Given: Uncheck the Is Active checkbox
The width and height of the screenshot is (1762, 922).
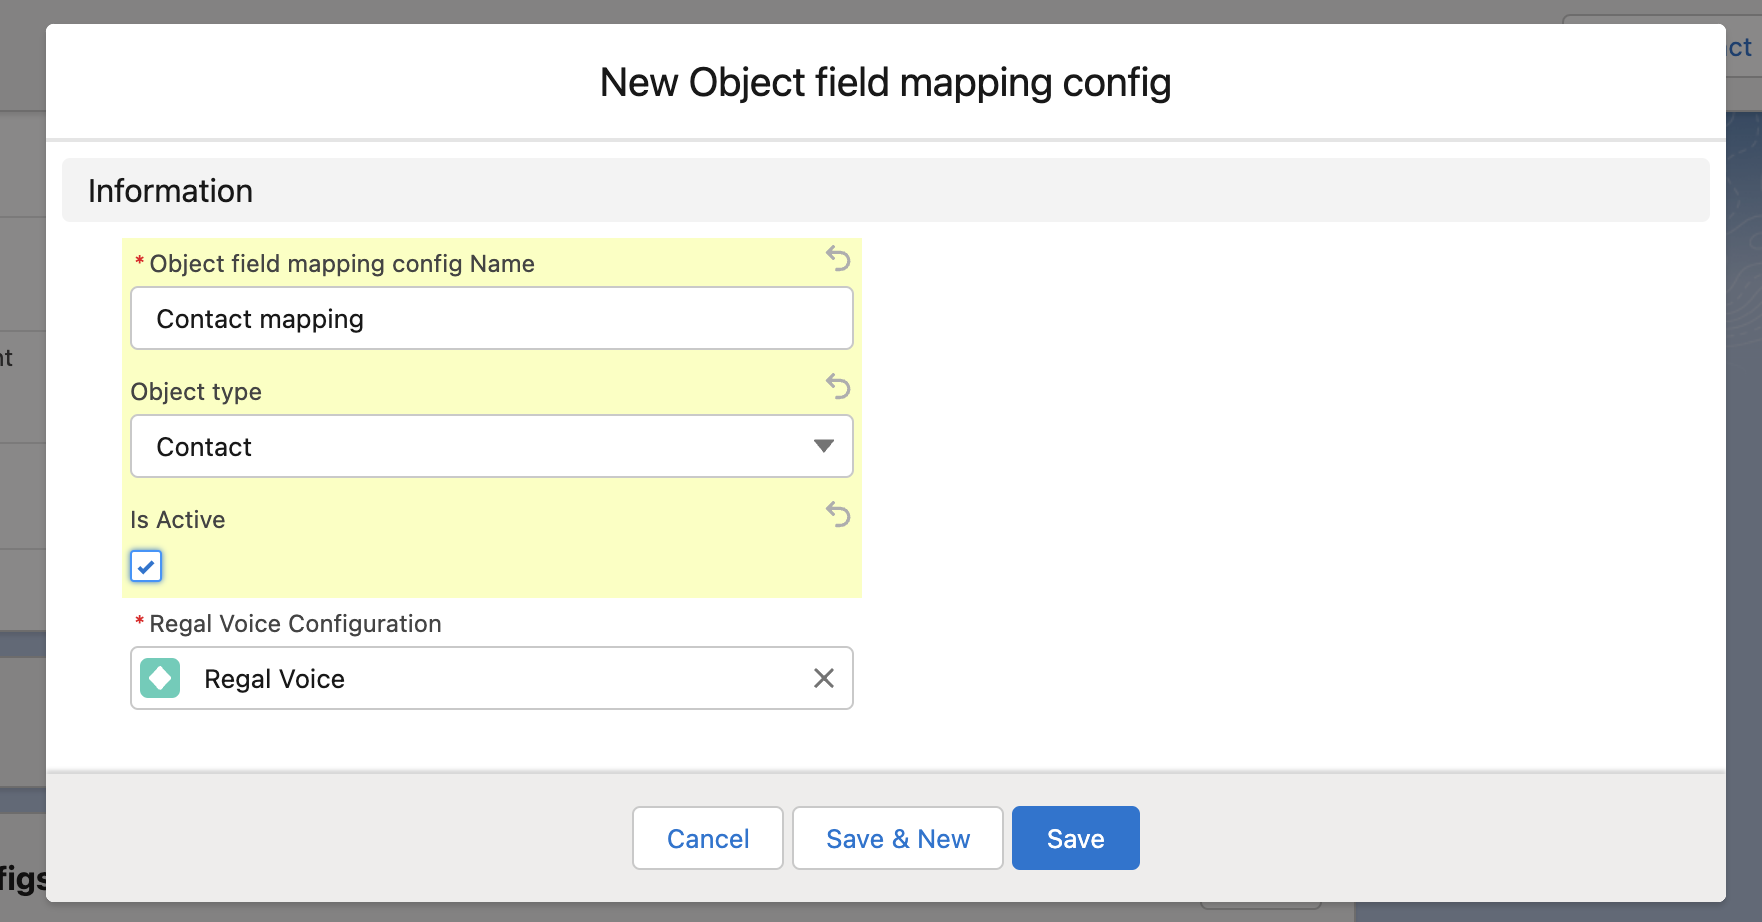Looking at the screenshot, I should tap(146, 566).
